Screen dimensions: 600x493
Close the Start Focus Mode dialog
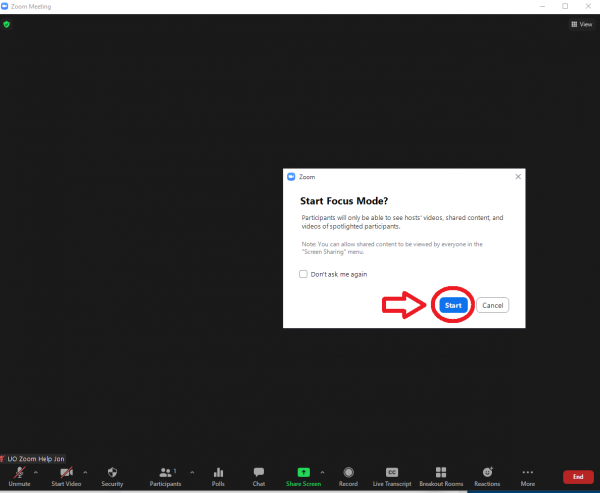pyautogui.click(x=518, y=176)
